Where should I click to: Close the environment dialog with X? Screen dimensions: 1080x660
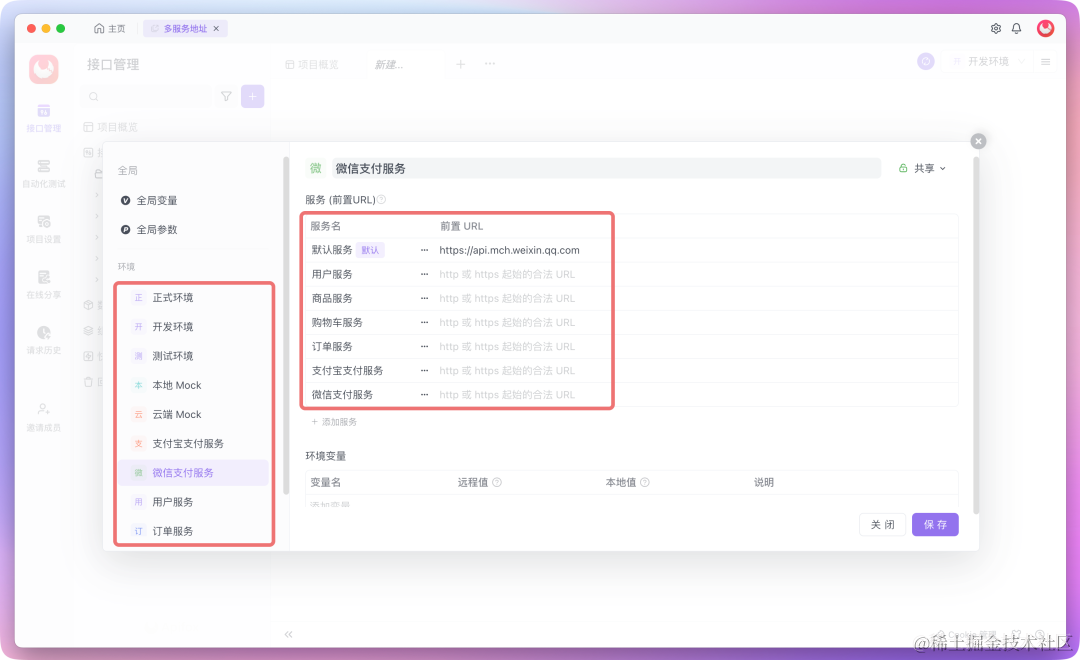[978, 141]
